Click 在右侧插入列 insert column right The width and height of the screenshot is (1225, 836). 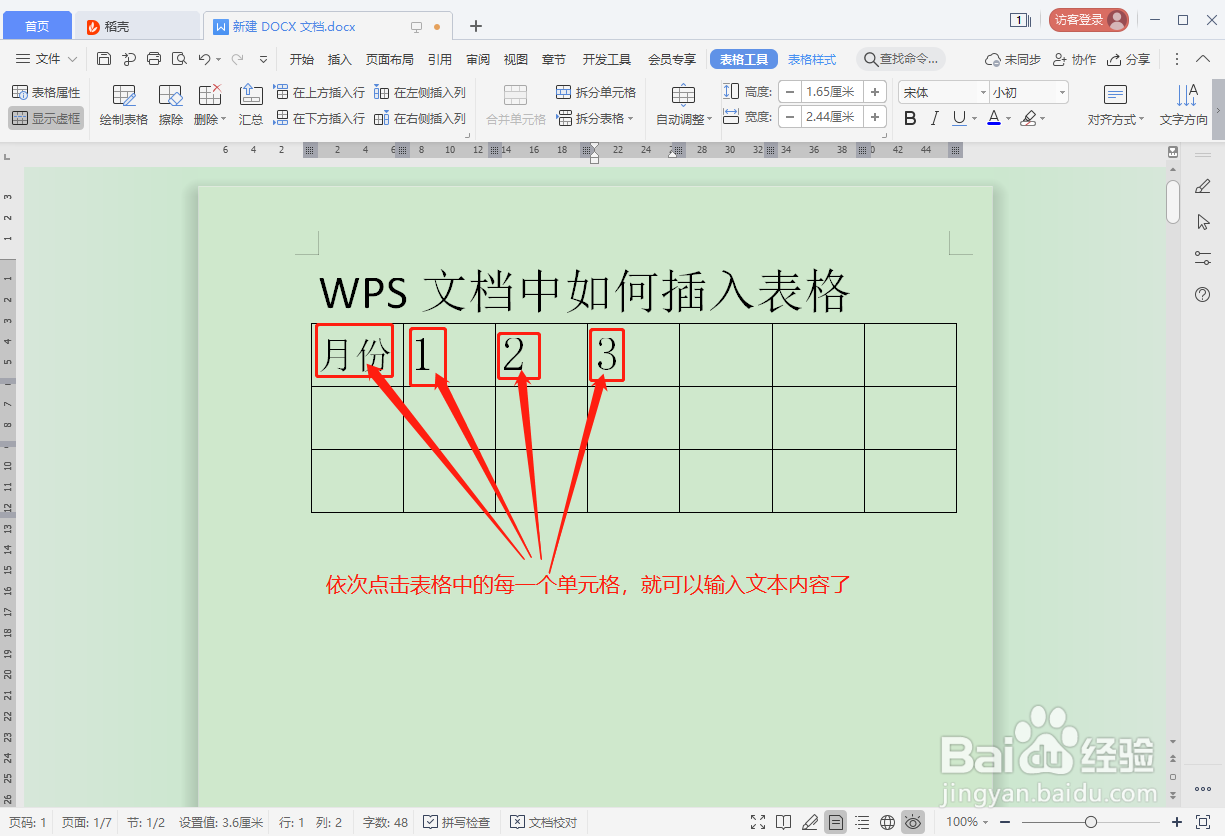point(420,118)
